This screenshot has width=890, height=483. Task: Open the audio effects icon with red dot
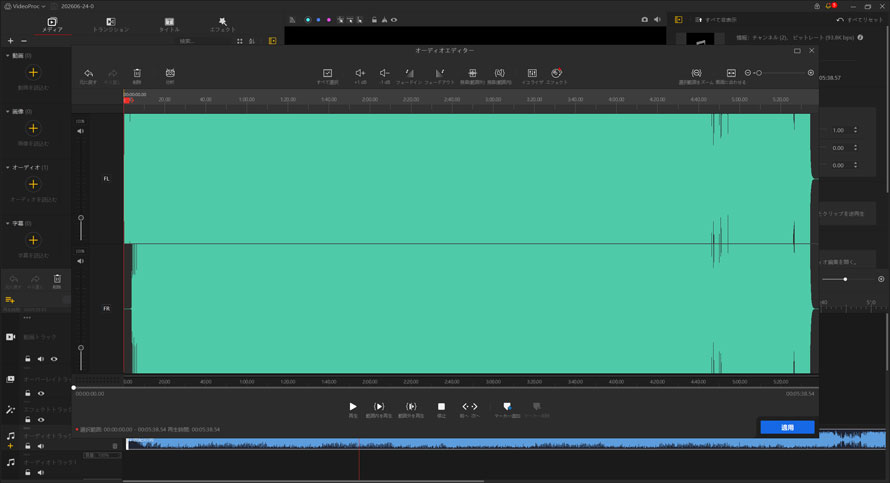click(556, 73)
